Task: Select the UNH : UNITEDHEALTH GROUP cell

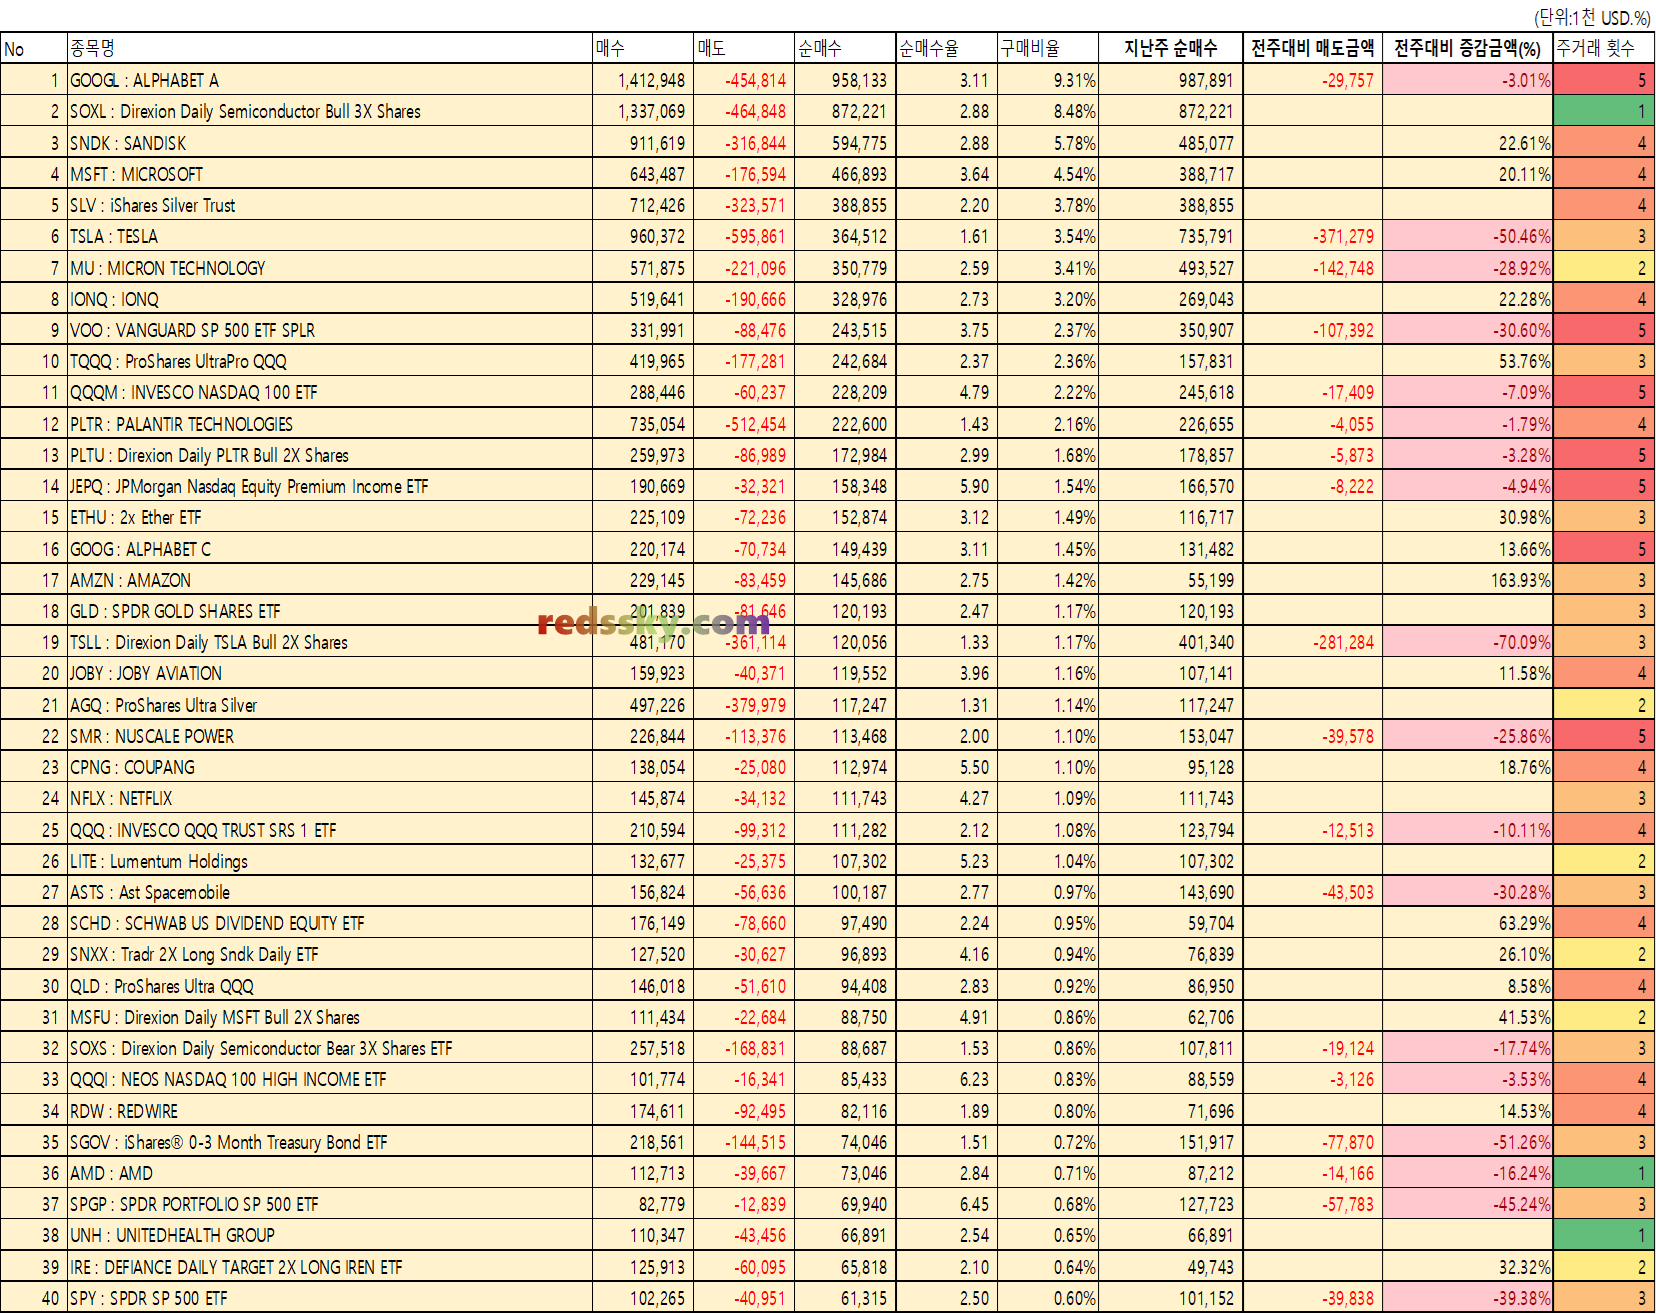Action: (330, 1235)
